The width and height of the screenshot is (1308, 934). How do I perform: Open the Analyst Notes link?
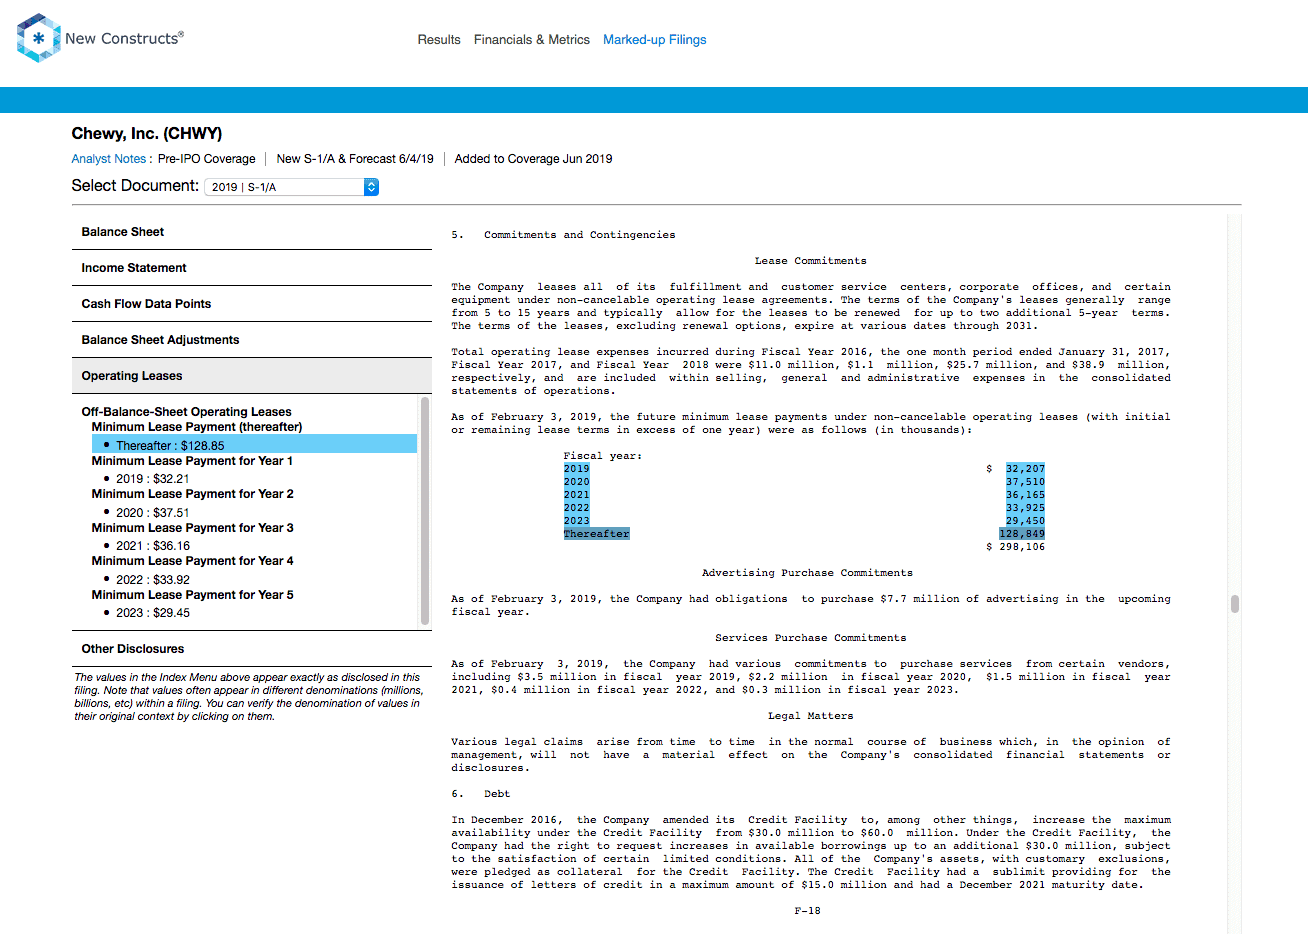[x=109, y=159]
